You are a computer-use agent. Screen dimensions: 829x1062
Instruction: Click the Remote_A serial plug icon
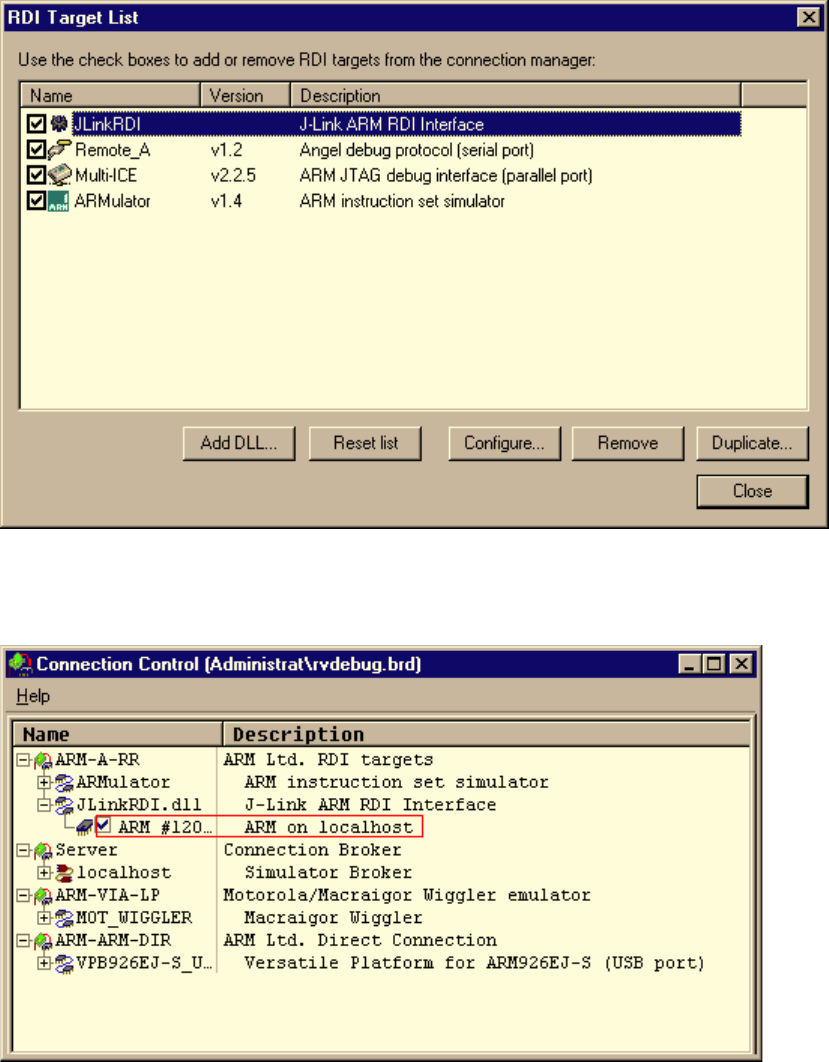point(60,149)
